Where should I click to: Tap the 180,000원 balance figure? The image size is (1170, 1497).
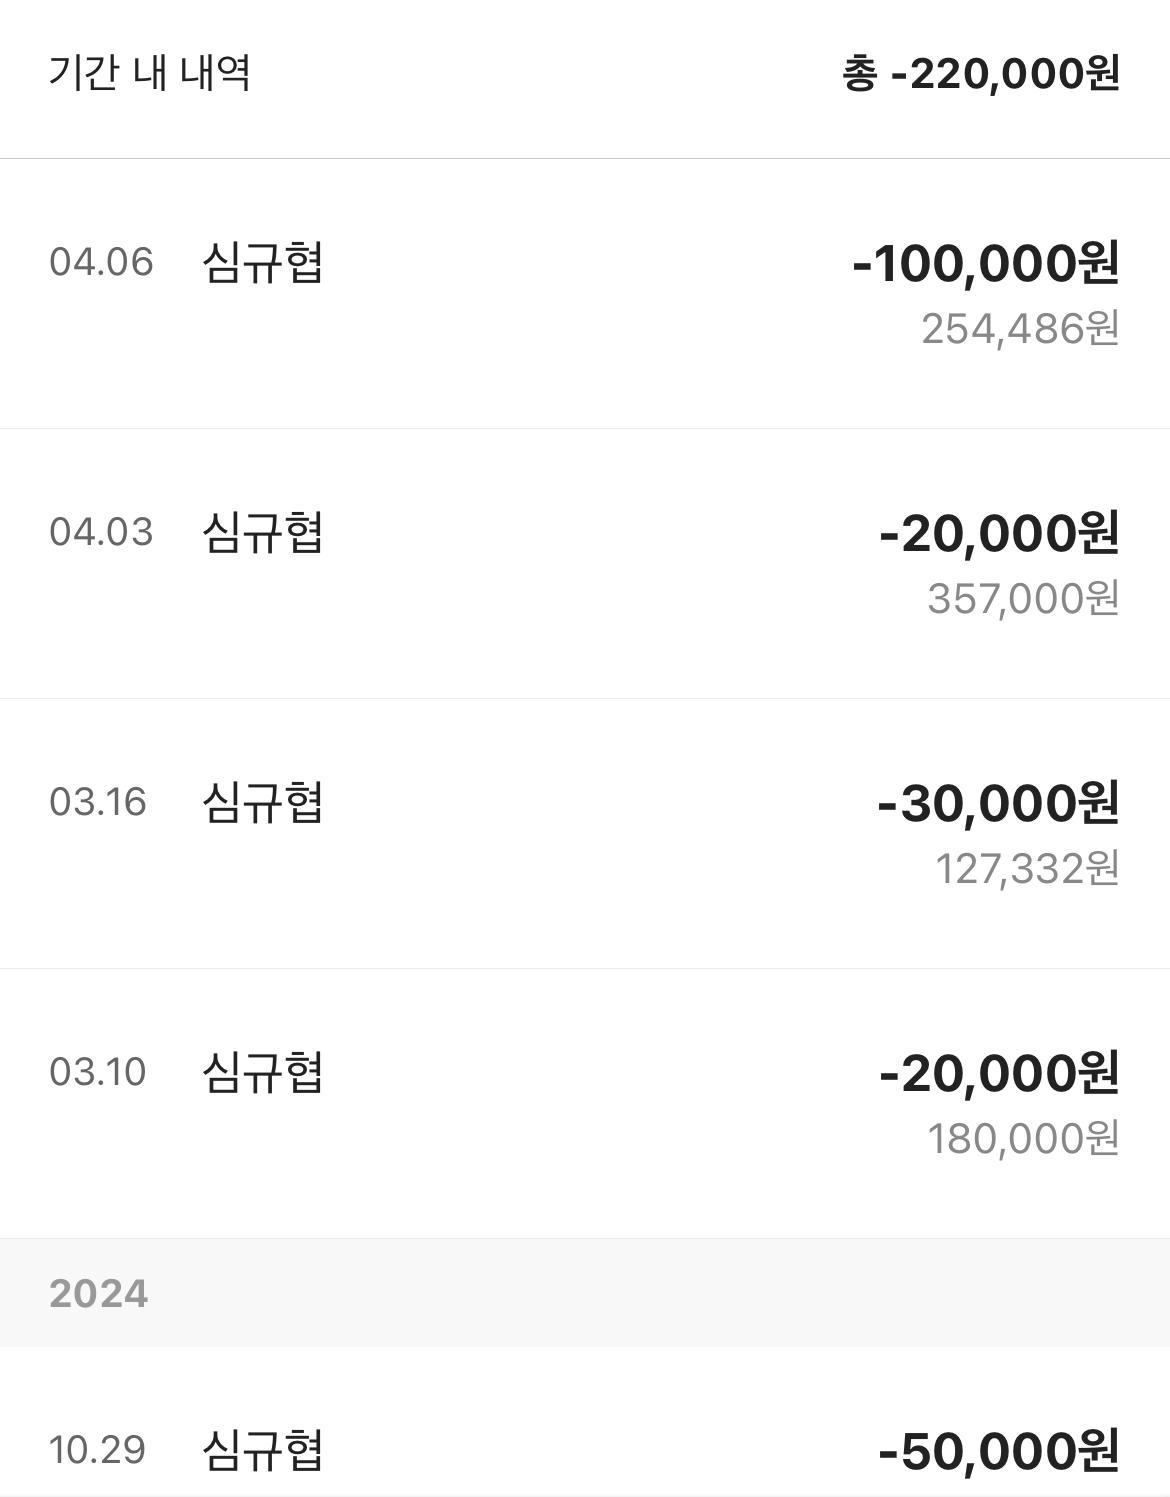point(1023,1139)
